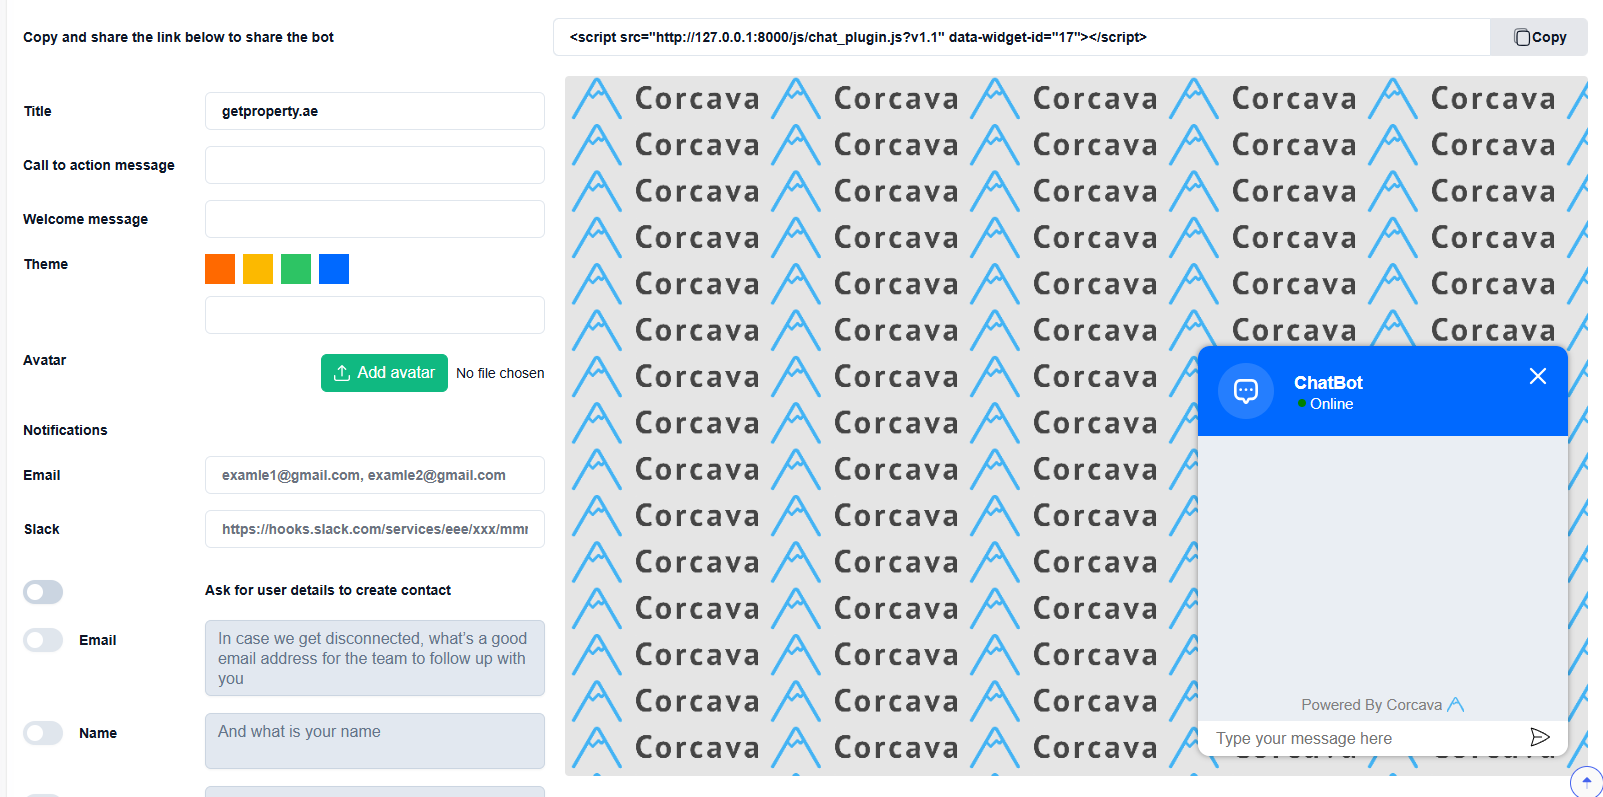Choose the yellow theme swatch

coord(258,269)
